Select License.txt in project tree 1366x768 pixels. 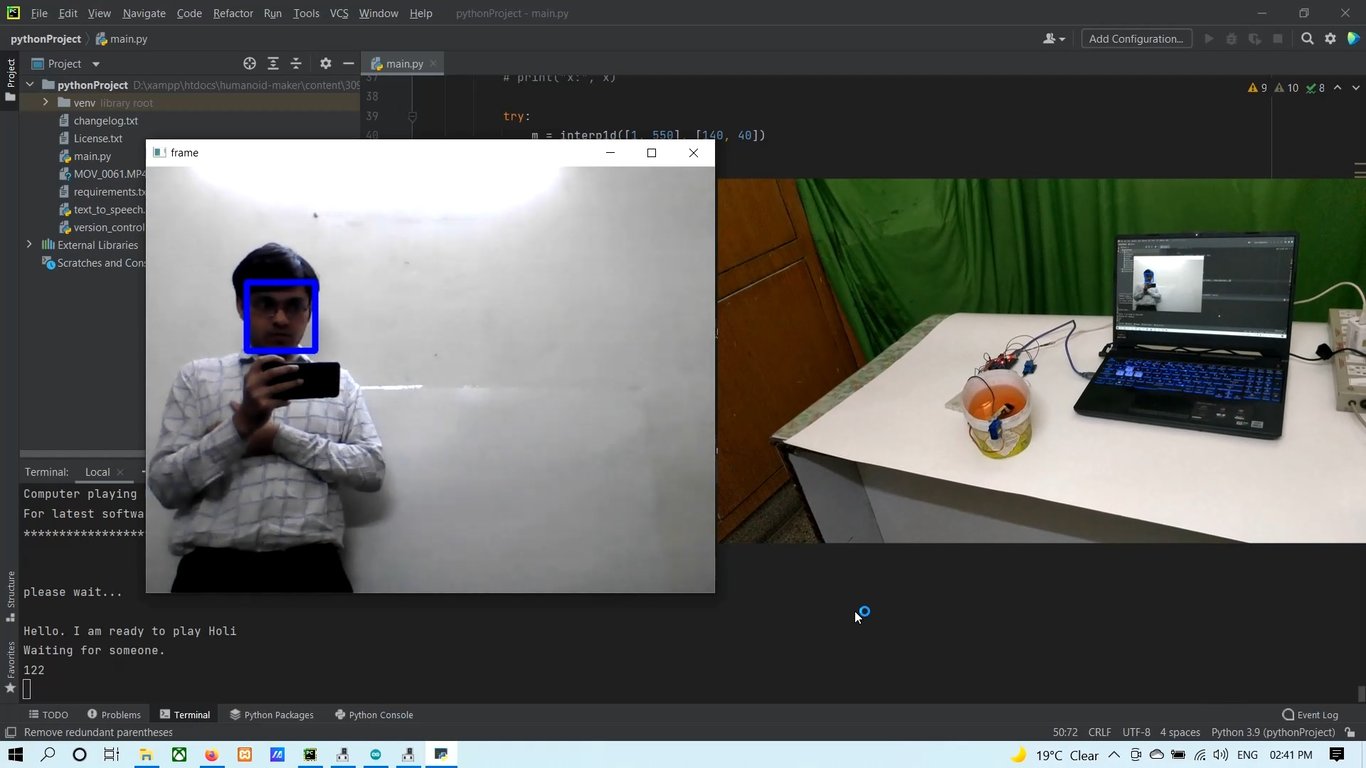click(x=98, y=138)
